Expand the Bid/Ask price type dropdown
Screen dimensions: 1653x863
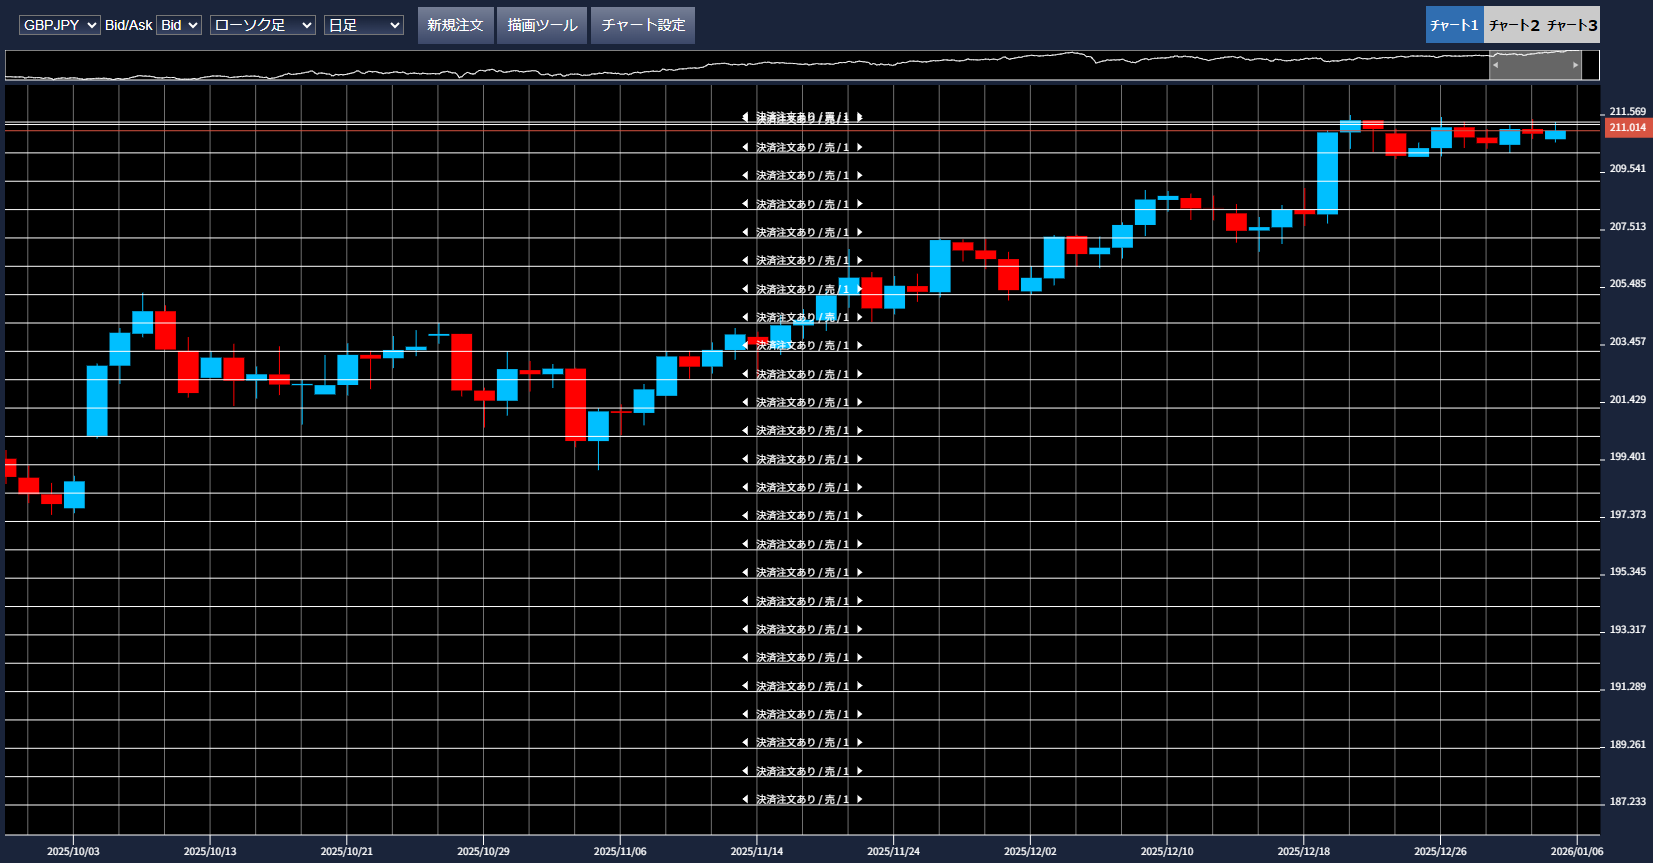point(179,25)
